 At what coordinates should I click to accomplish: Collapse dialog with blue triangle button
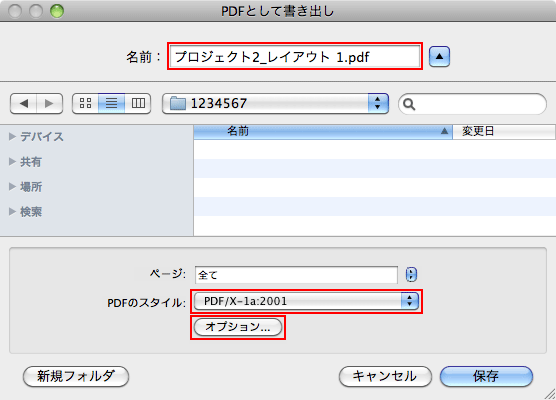pyautogui.click(x=439, y=56)
